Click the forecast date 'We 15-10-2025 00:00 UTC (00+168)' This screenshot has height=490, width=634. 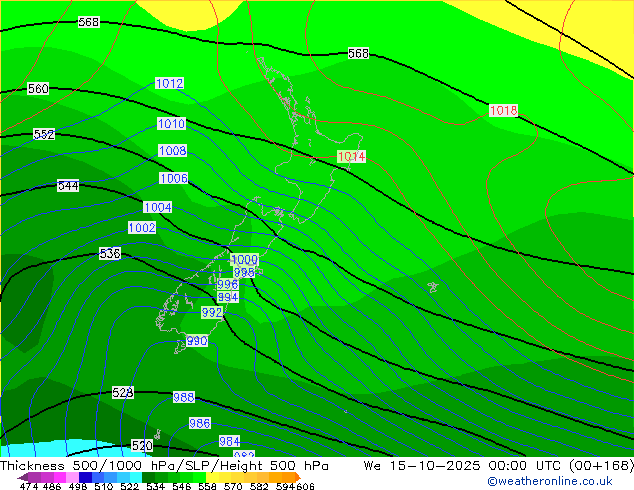click(498, 466)
